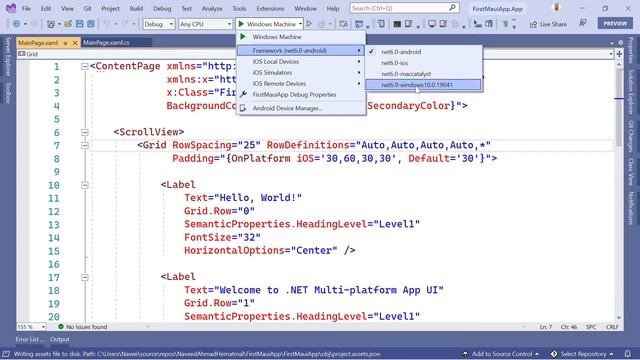Open the Any CPU platform dropdown
This screenshot has height=360, width=640.
(x=205, y=24)
